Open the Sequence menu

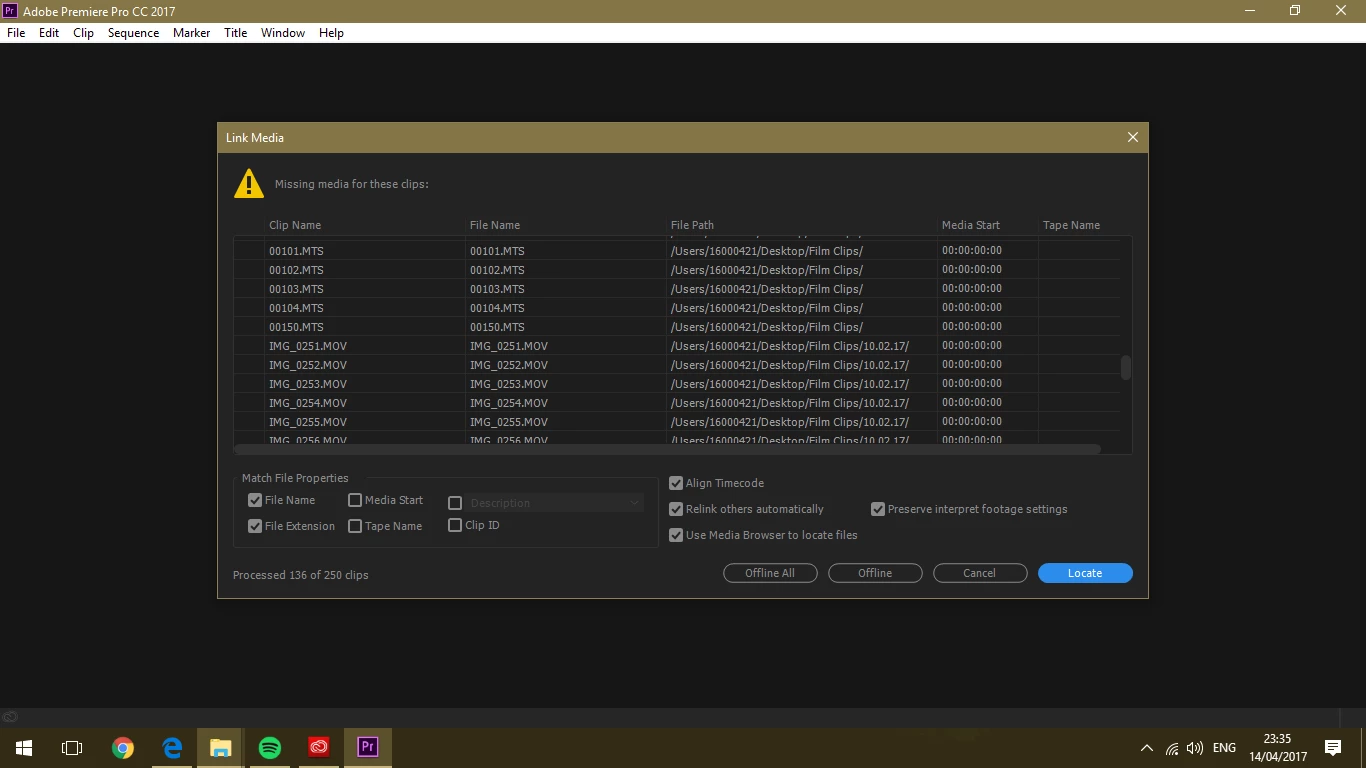click(133, 33)
